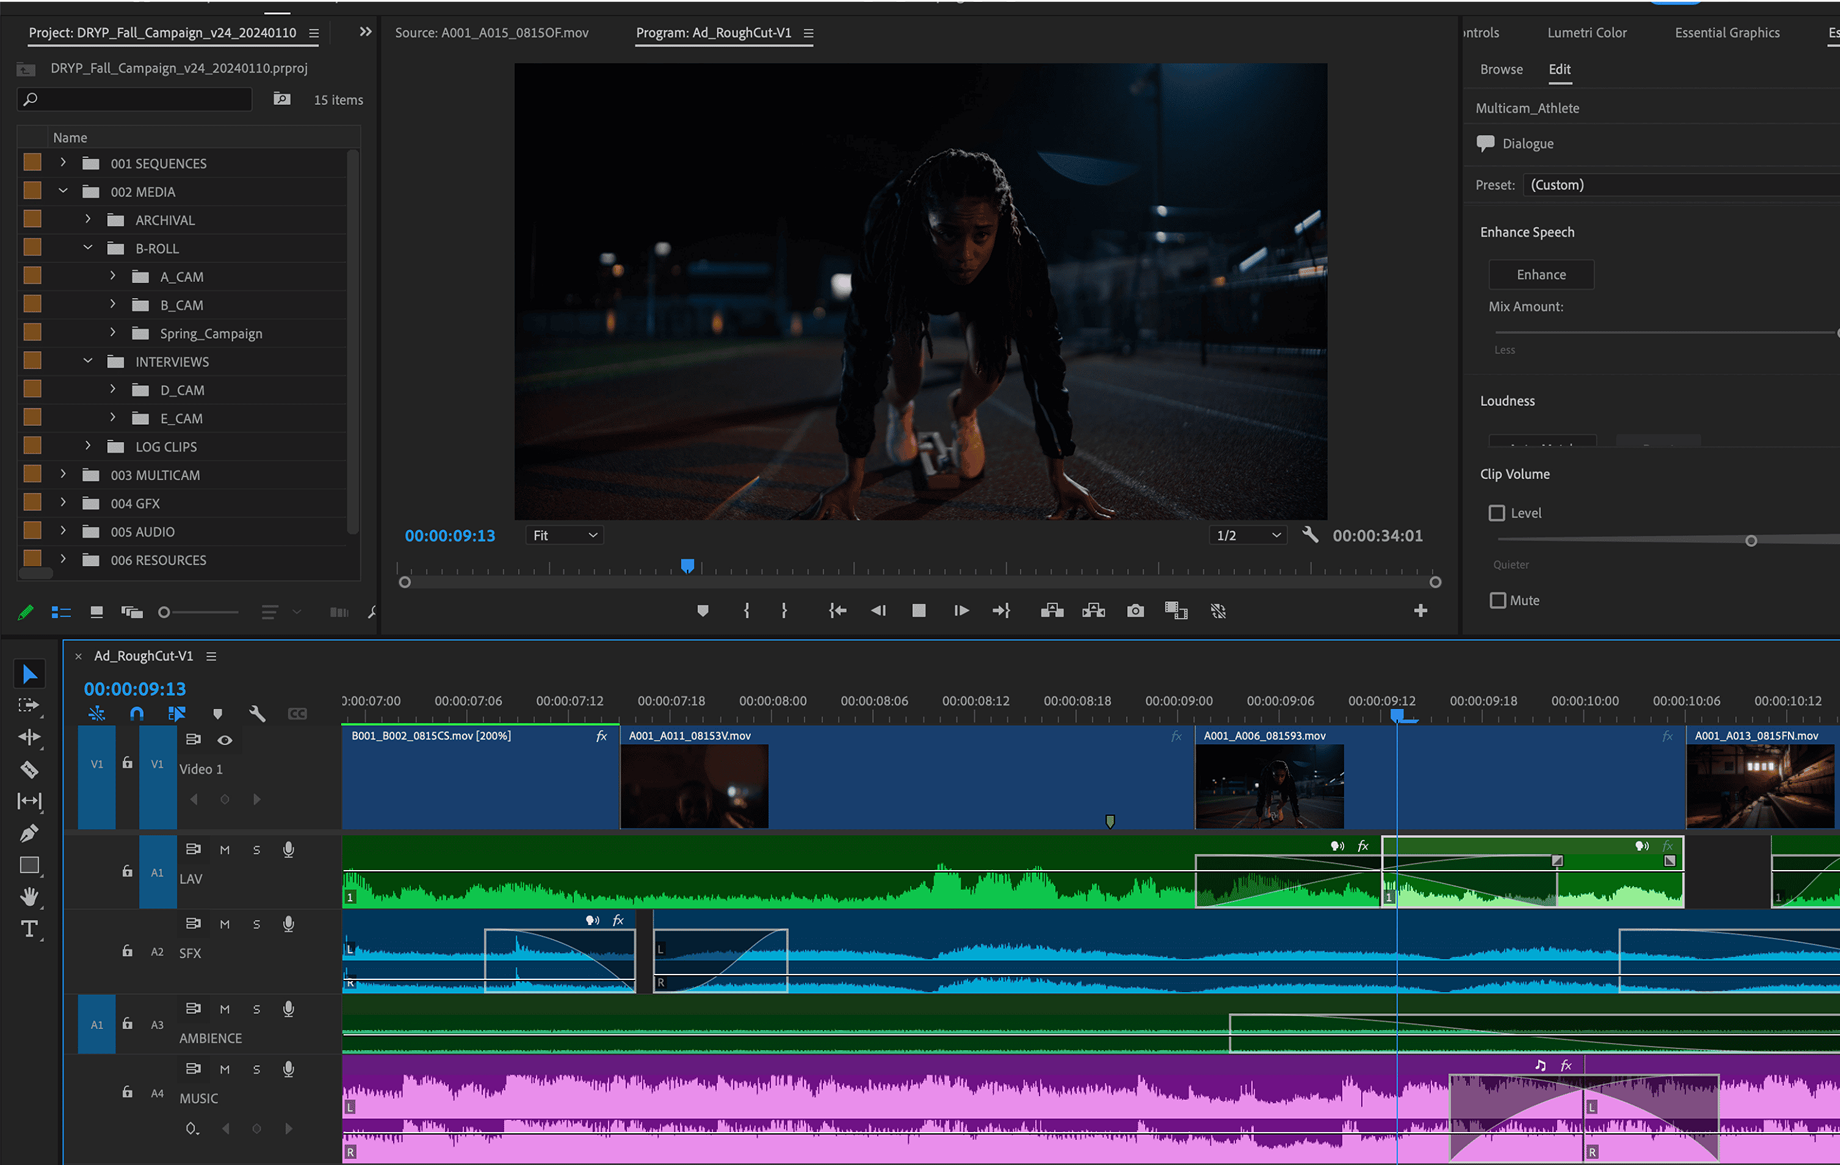Toggle timeline Snap magnet icon
The width and height of the screenshot is (1840, 1165).
click(137, 714)
